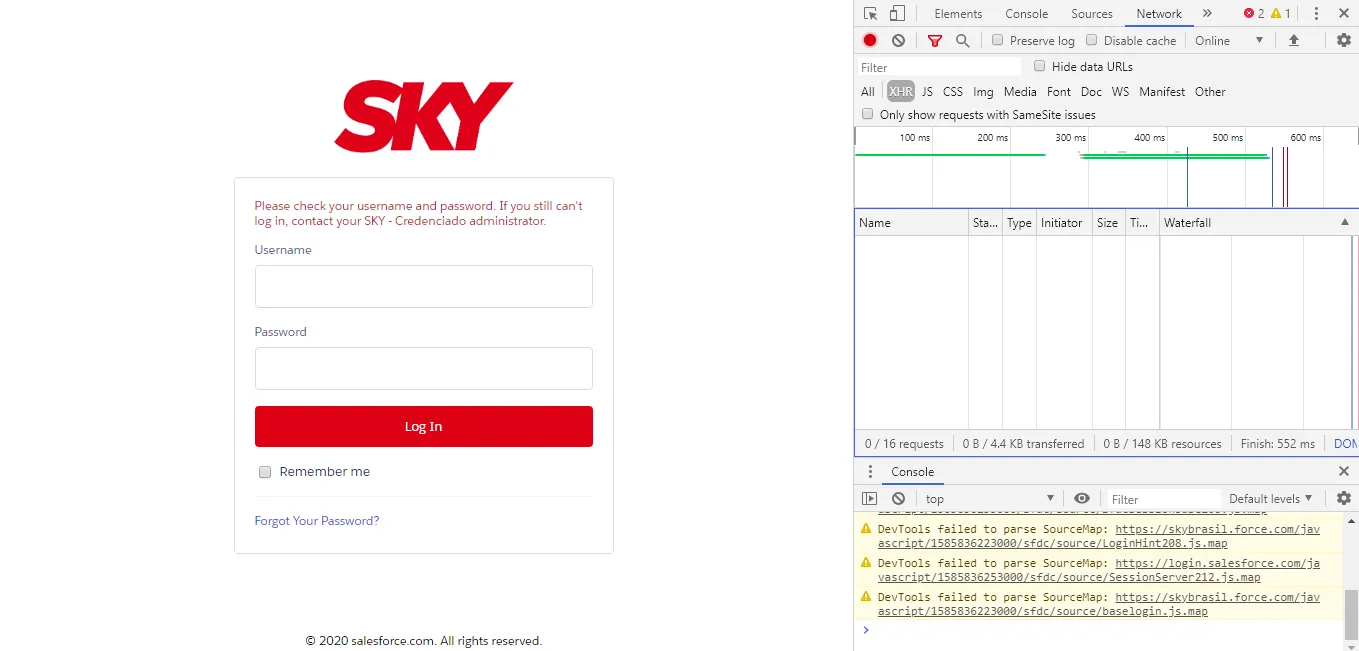Screen dimensions: 1359x651
Task: Check the Remember me checkbox
Action: coord(265,472)
